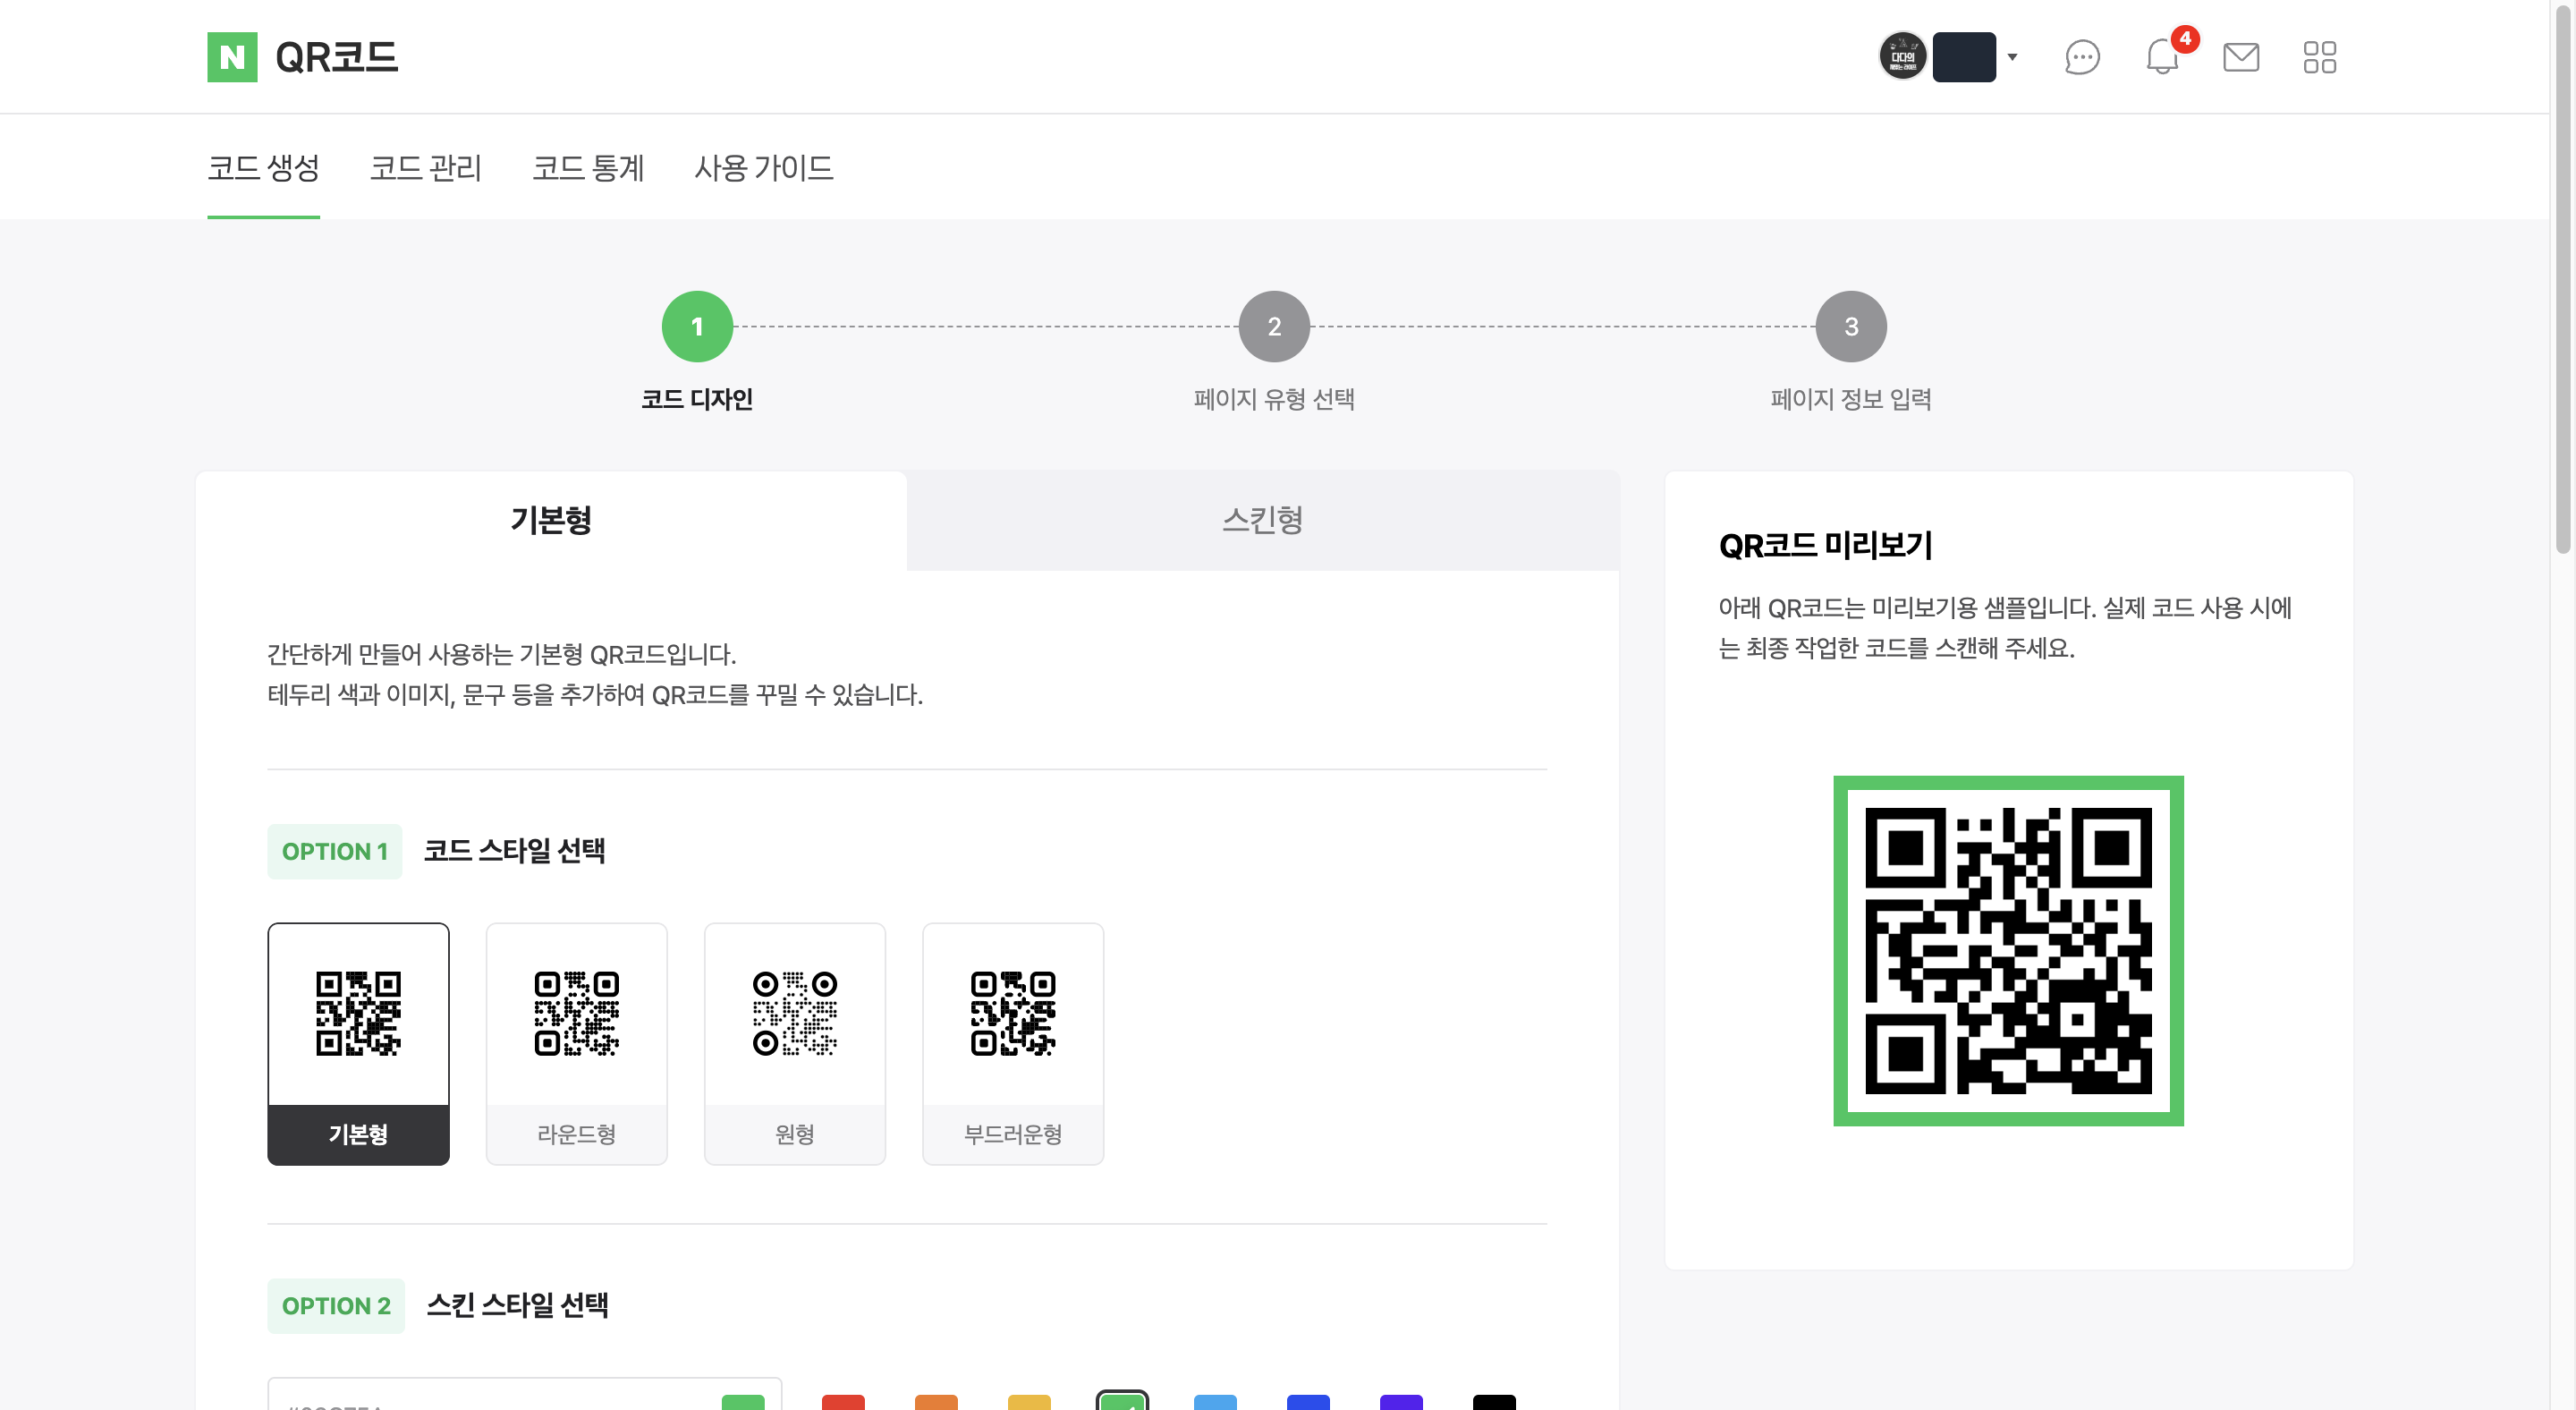Viewport: 2576px width, 1410px height.
Task: Click the dark nickname box beside avatar
Action: (x=1964, y=57)
